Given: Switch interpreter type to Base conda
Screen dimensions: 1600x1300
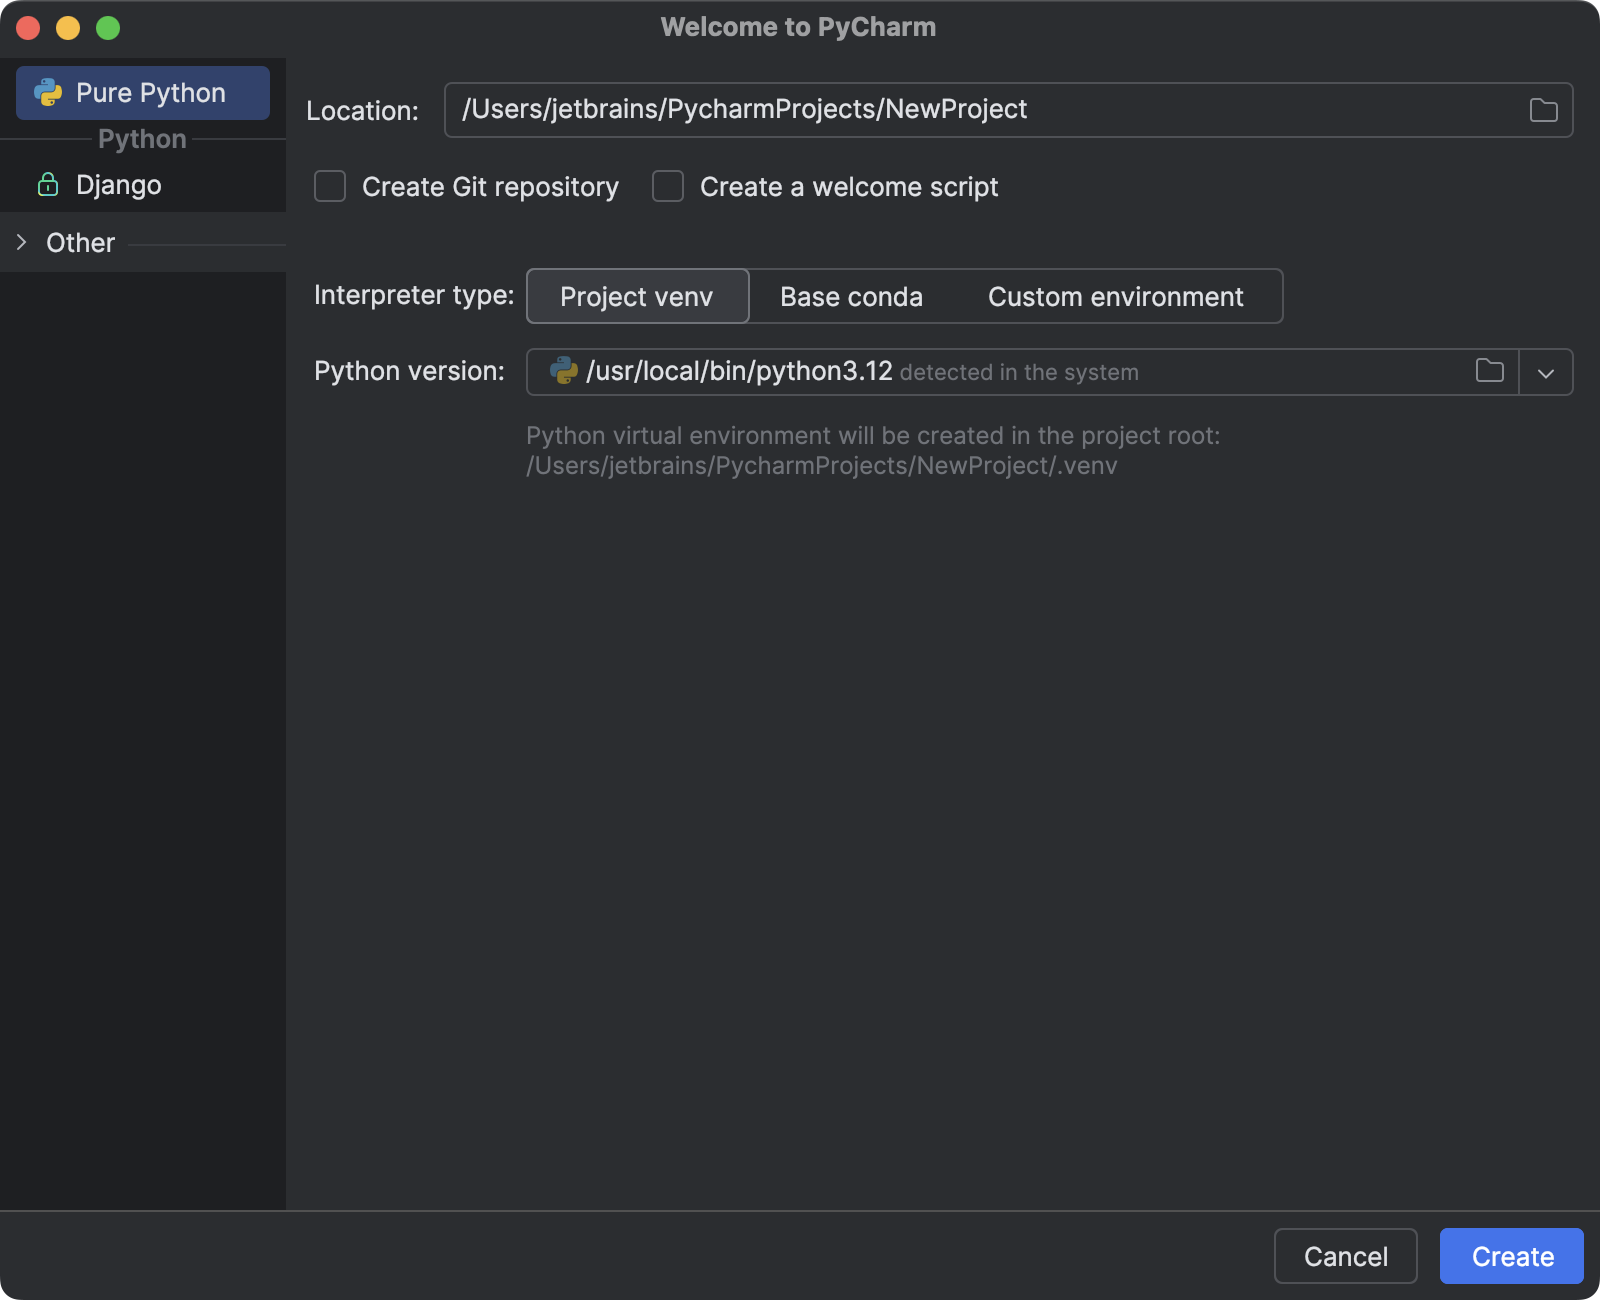Looking at the screenshot, I should [x=851, y=296].
